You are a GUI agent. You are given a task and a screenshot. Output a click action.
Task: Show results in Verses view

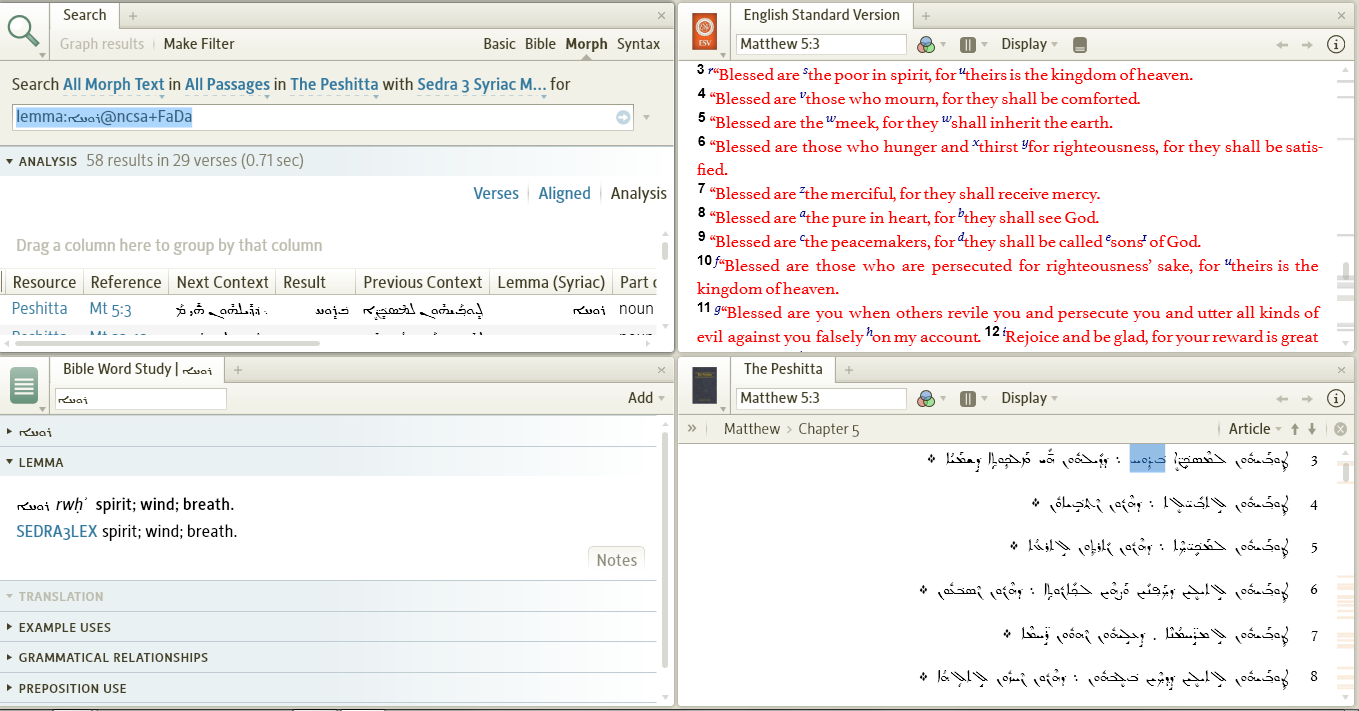496,194
